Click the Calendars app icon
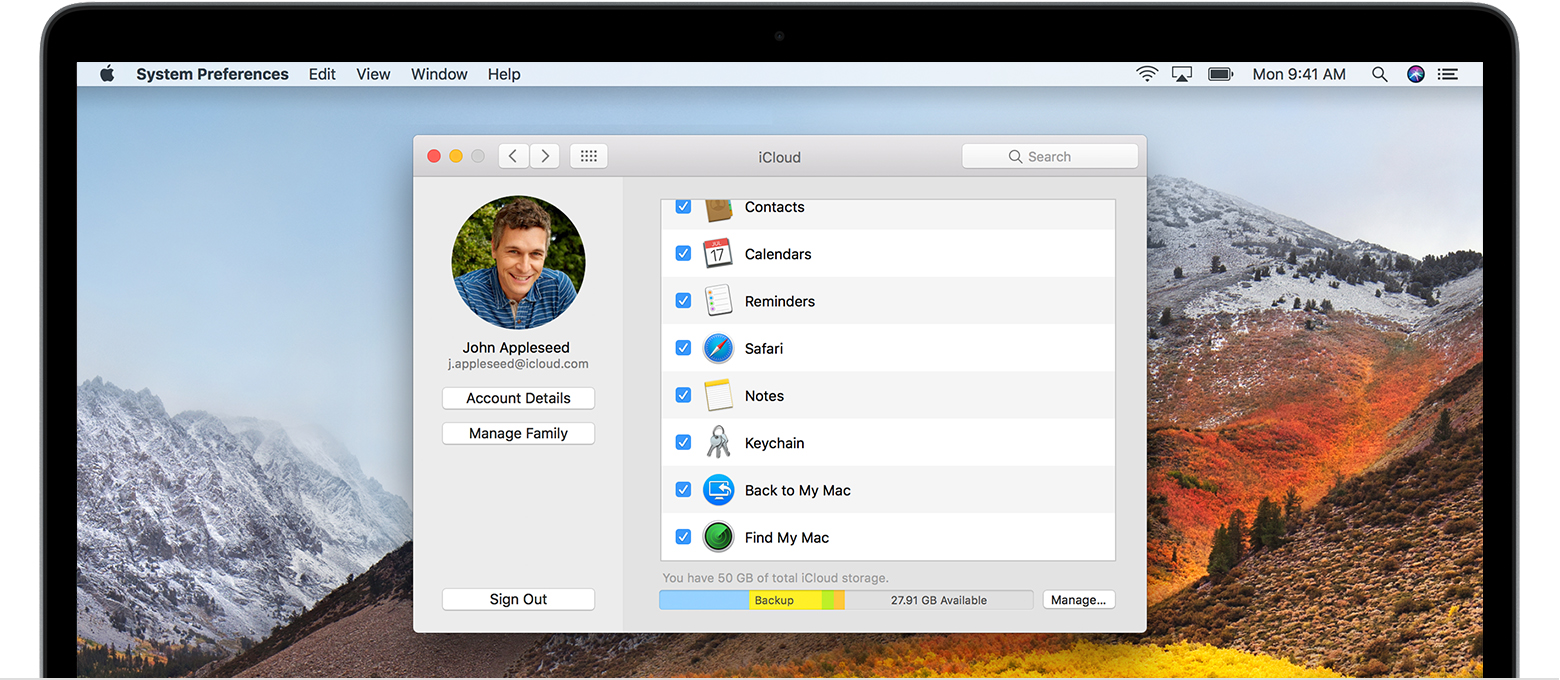Image resolution: width=1560 pixels, height=680 pixels. pyautogui.click(x=718, y=254)
